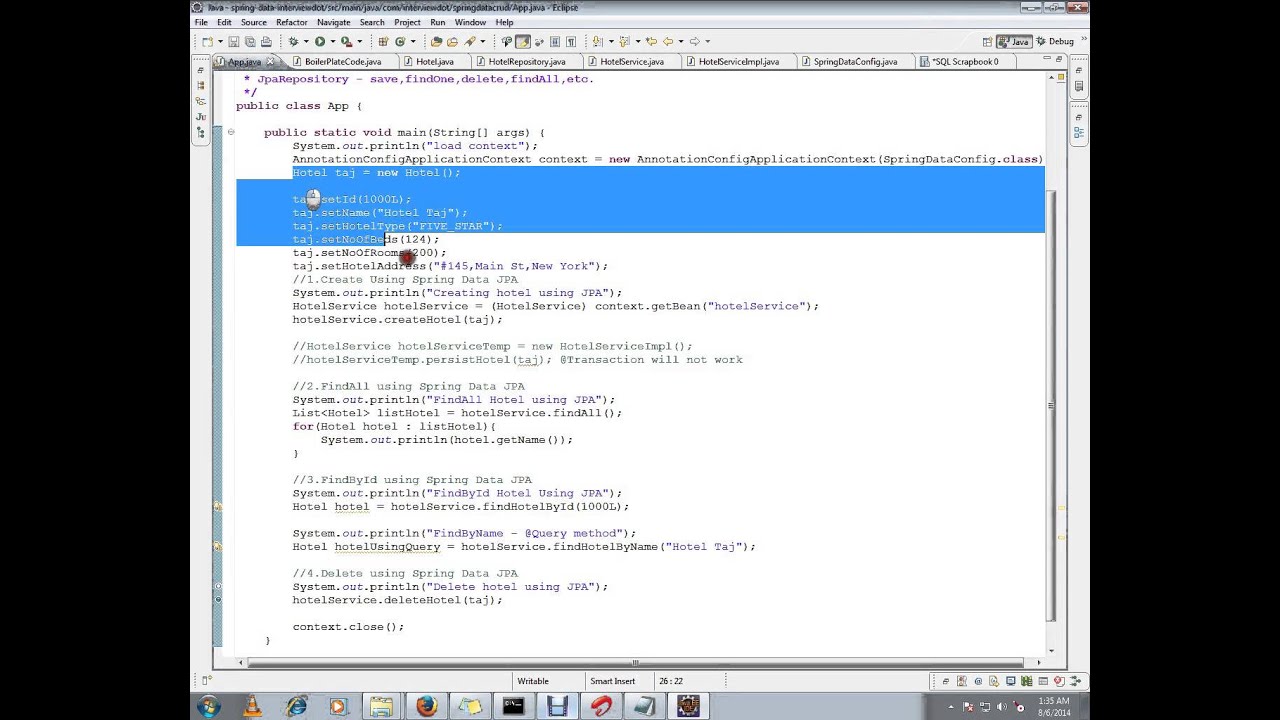Open the New Java Class dropdown arrow
The height and width of the screenshot is (720, 1280).
[x=412, y=41]
